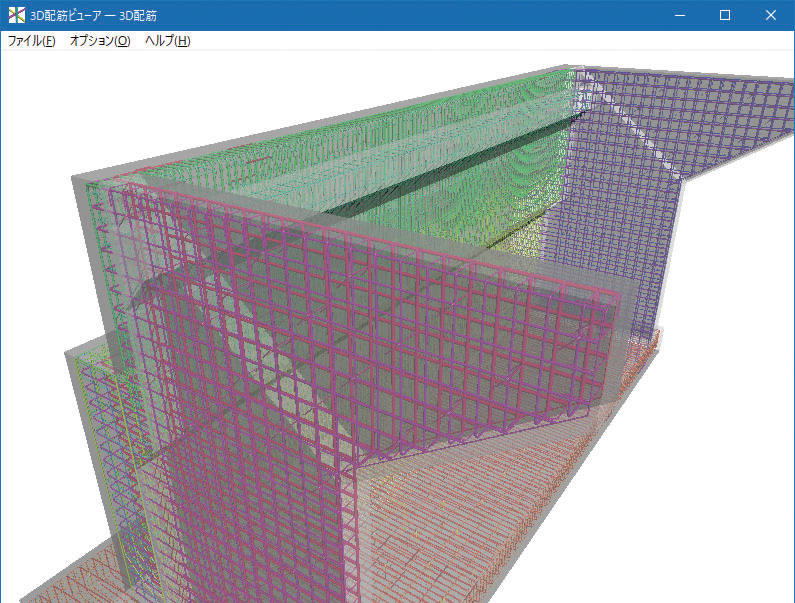Click the 3D配筋ビューア app icon

(17, 15)
